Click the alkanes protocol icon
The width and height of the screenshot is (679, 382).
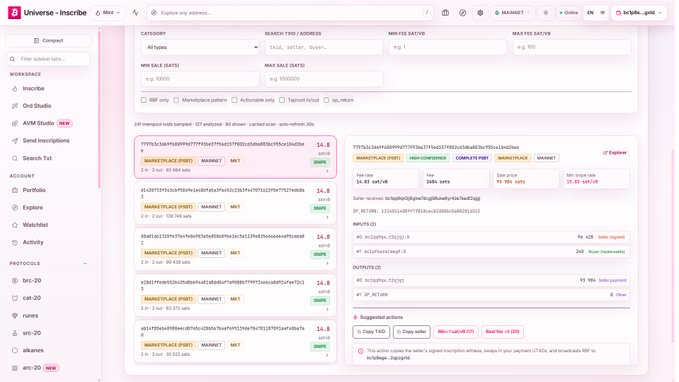coord(15,350)
